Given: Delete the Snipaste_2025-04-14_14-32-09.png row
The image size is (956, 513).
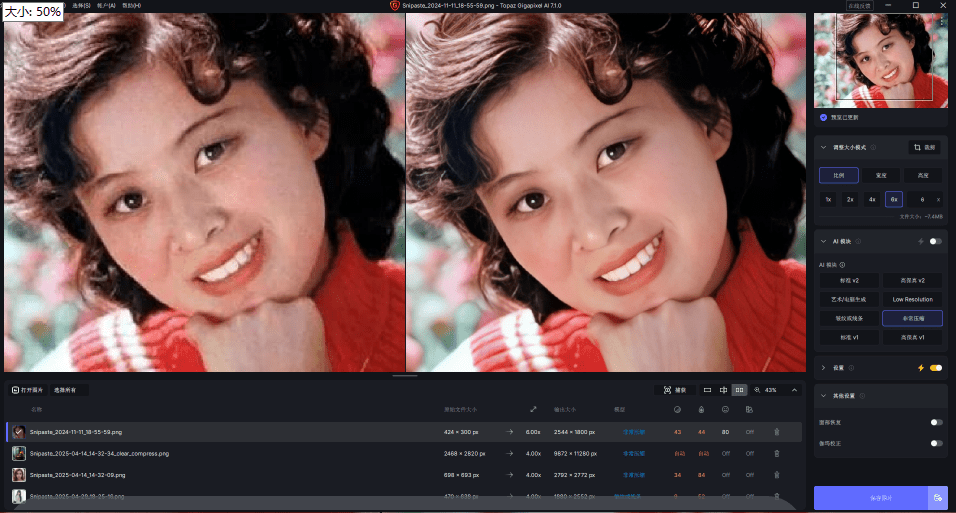Looking at the screenshot, I should pos(776,475).
